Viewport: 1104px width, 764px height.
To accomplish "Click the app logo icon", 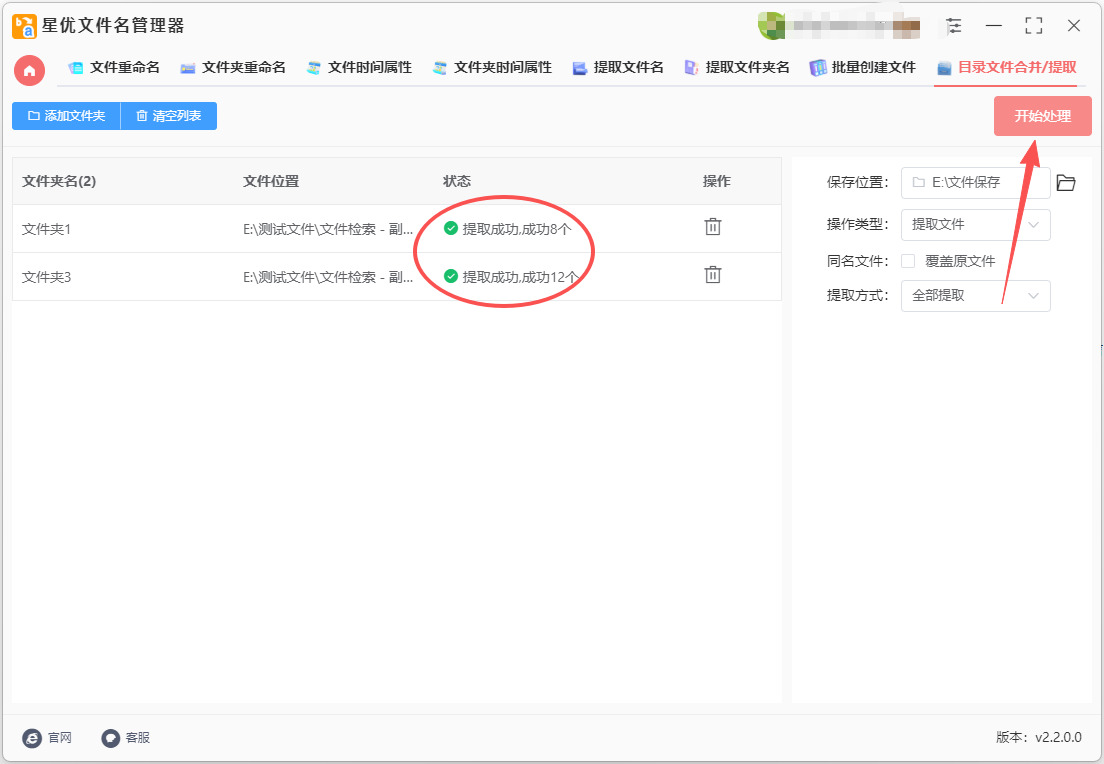I will [24, 26].
